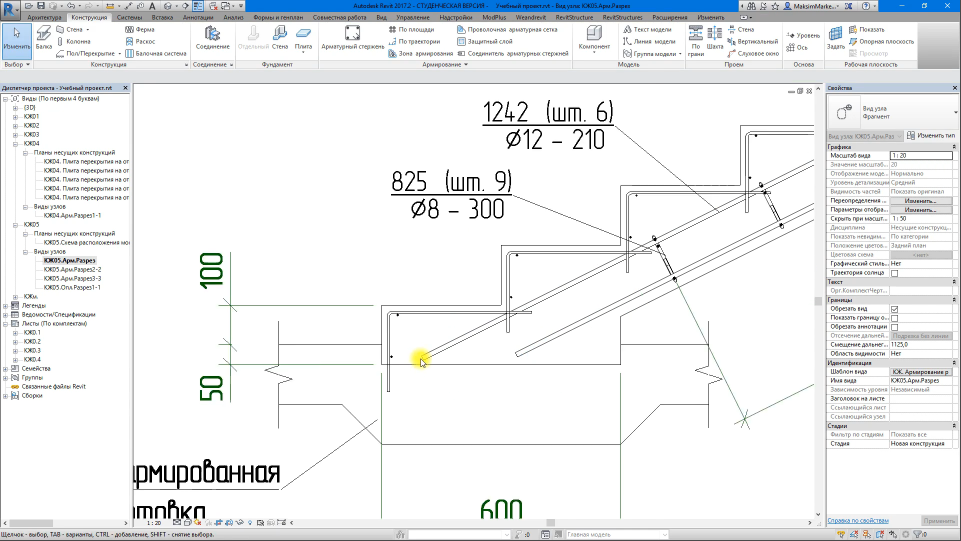This screenshot has height=541, width=961.
Task: Switch to the Архитектура ribbon tab
Action: 44,18
